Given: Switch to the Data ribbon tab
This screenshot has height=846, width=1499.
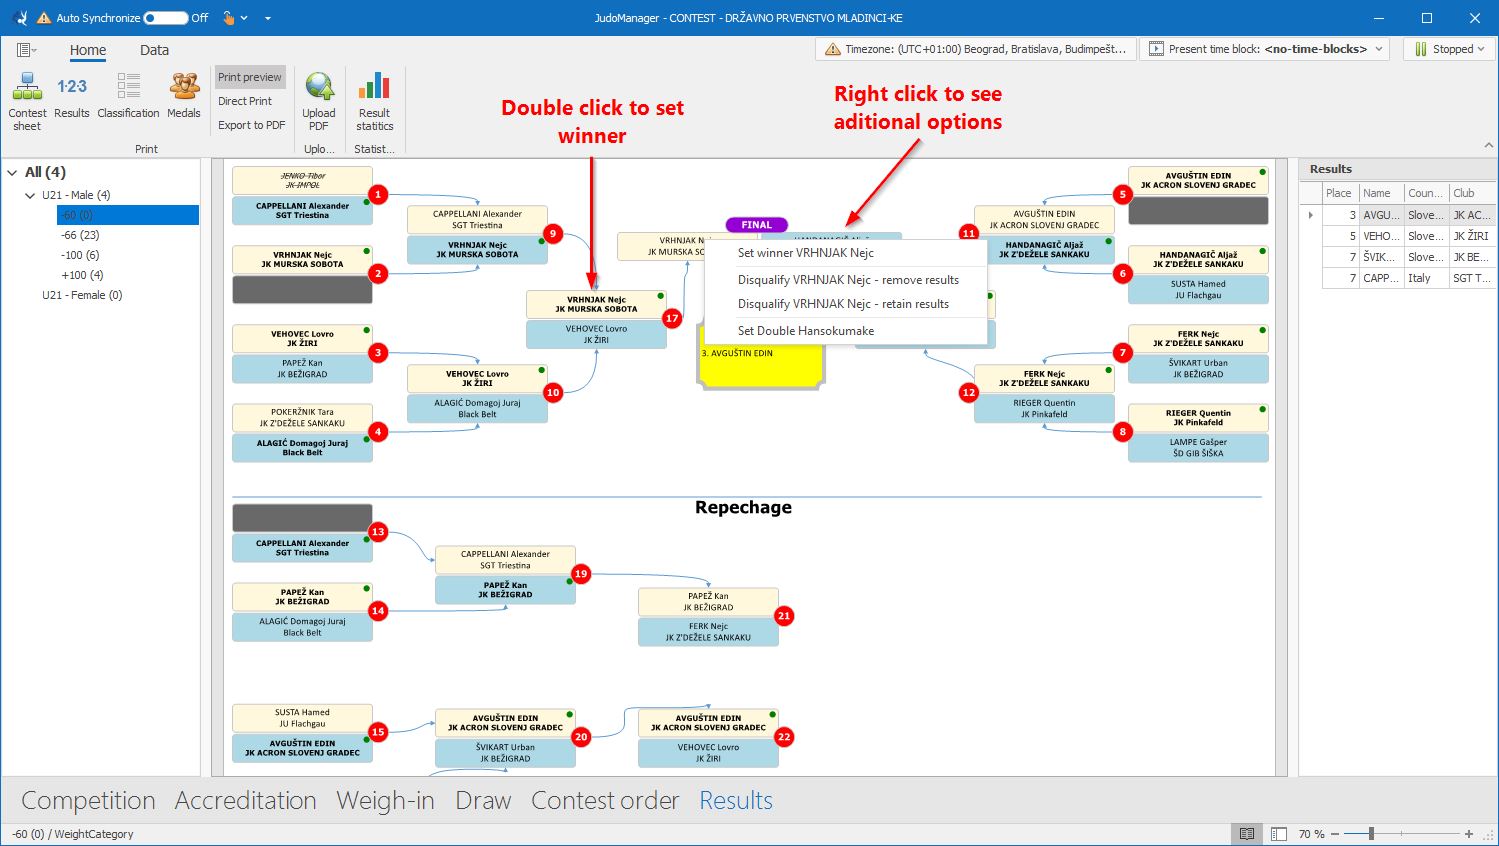Looking at the screenshot, I should click(154, 50).
